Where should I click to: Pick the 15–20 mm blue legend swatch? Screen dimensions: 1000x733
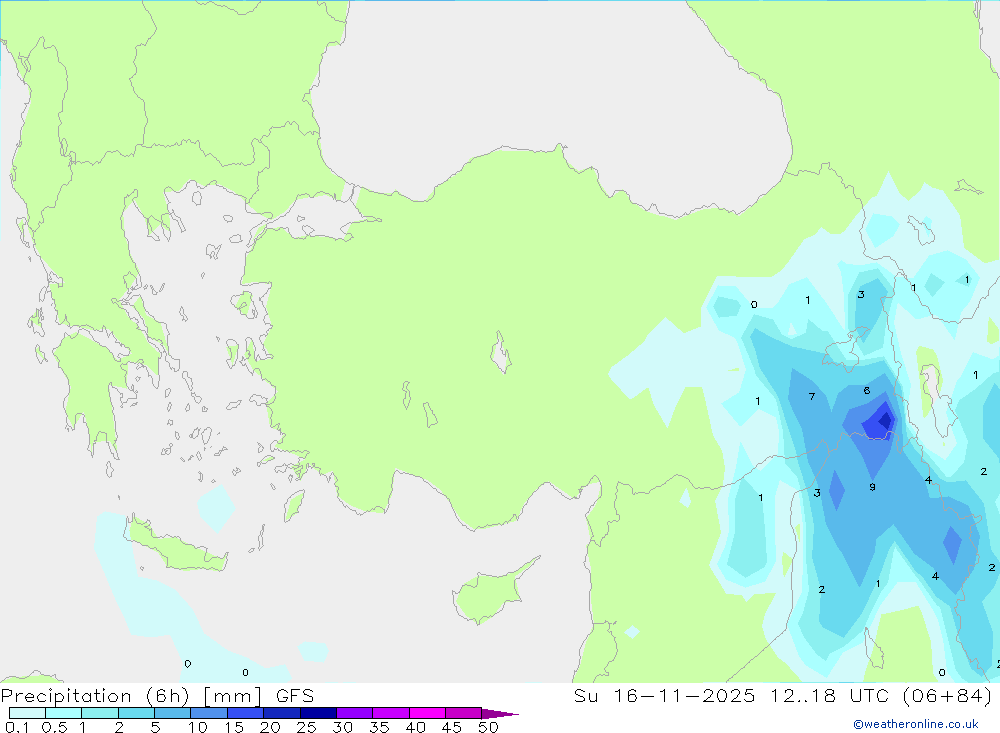click(x=246, y=713)
